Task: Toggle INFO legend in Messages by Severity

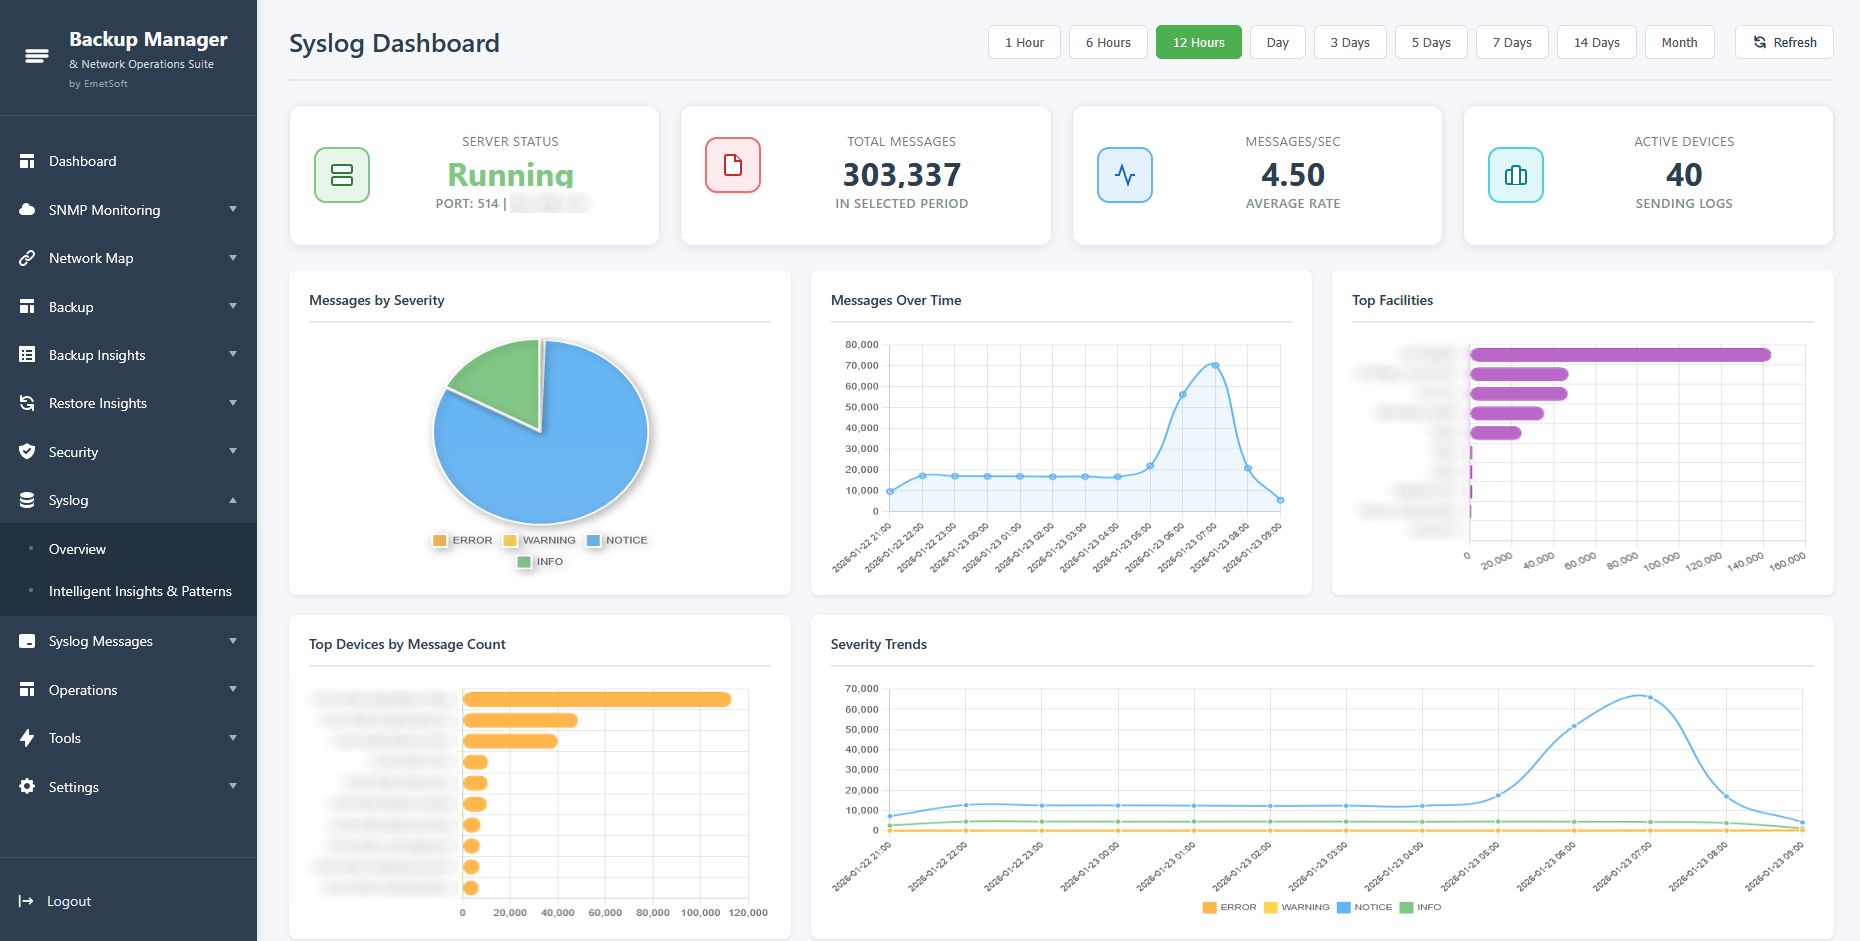Action: [540, 562]
